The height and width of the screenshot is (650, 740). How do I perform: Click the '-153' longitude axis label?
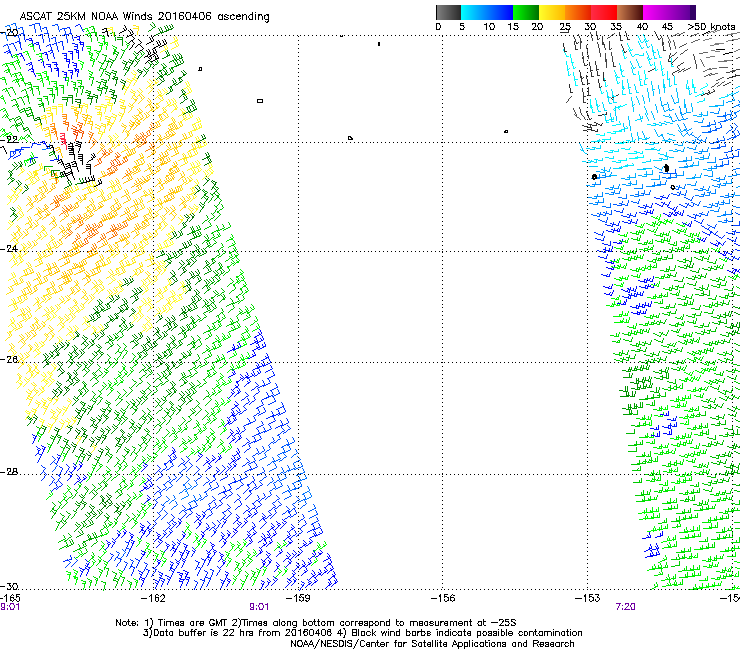tap(587, 598)
